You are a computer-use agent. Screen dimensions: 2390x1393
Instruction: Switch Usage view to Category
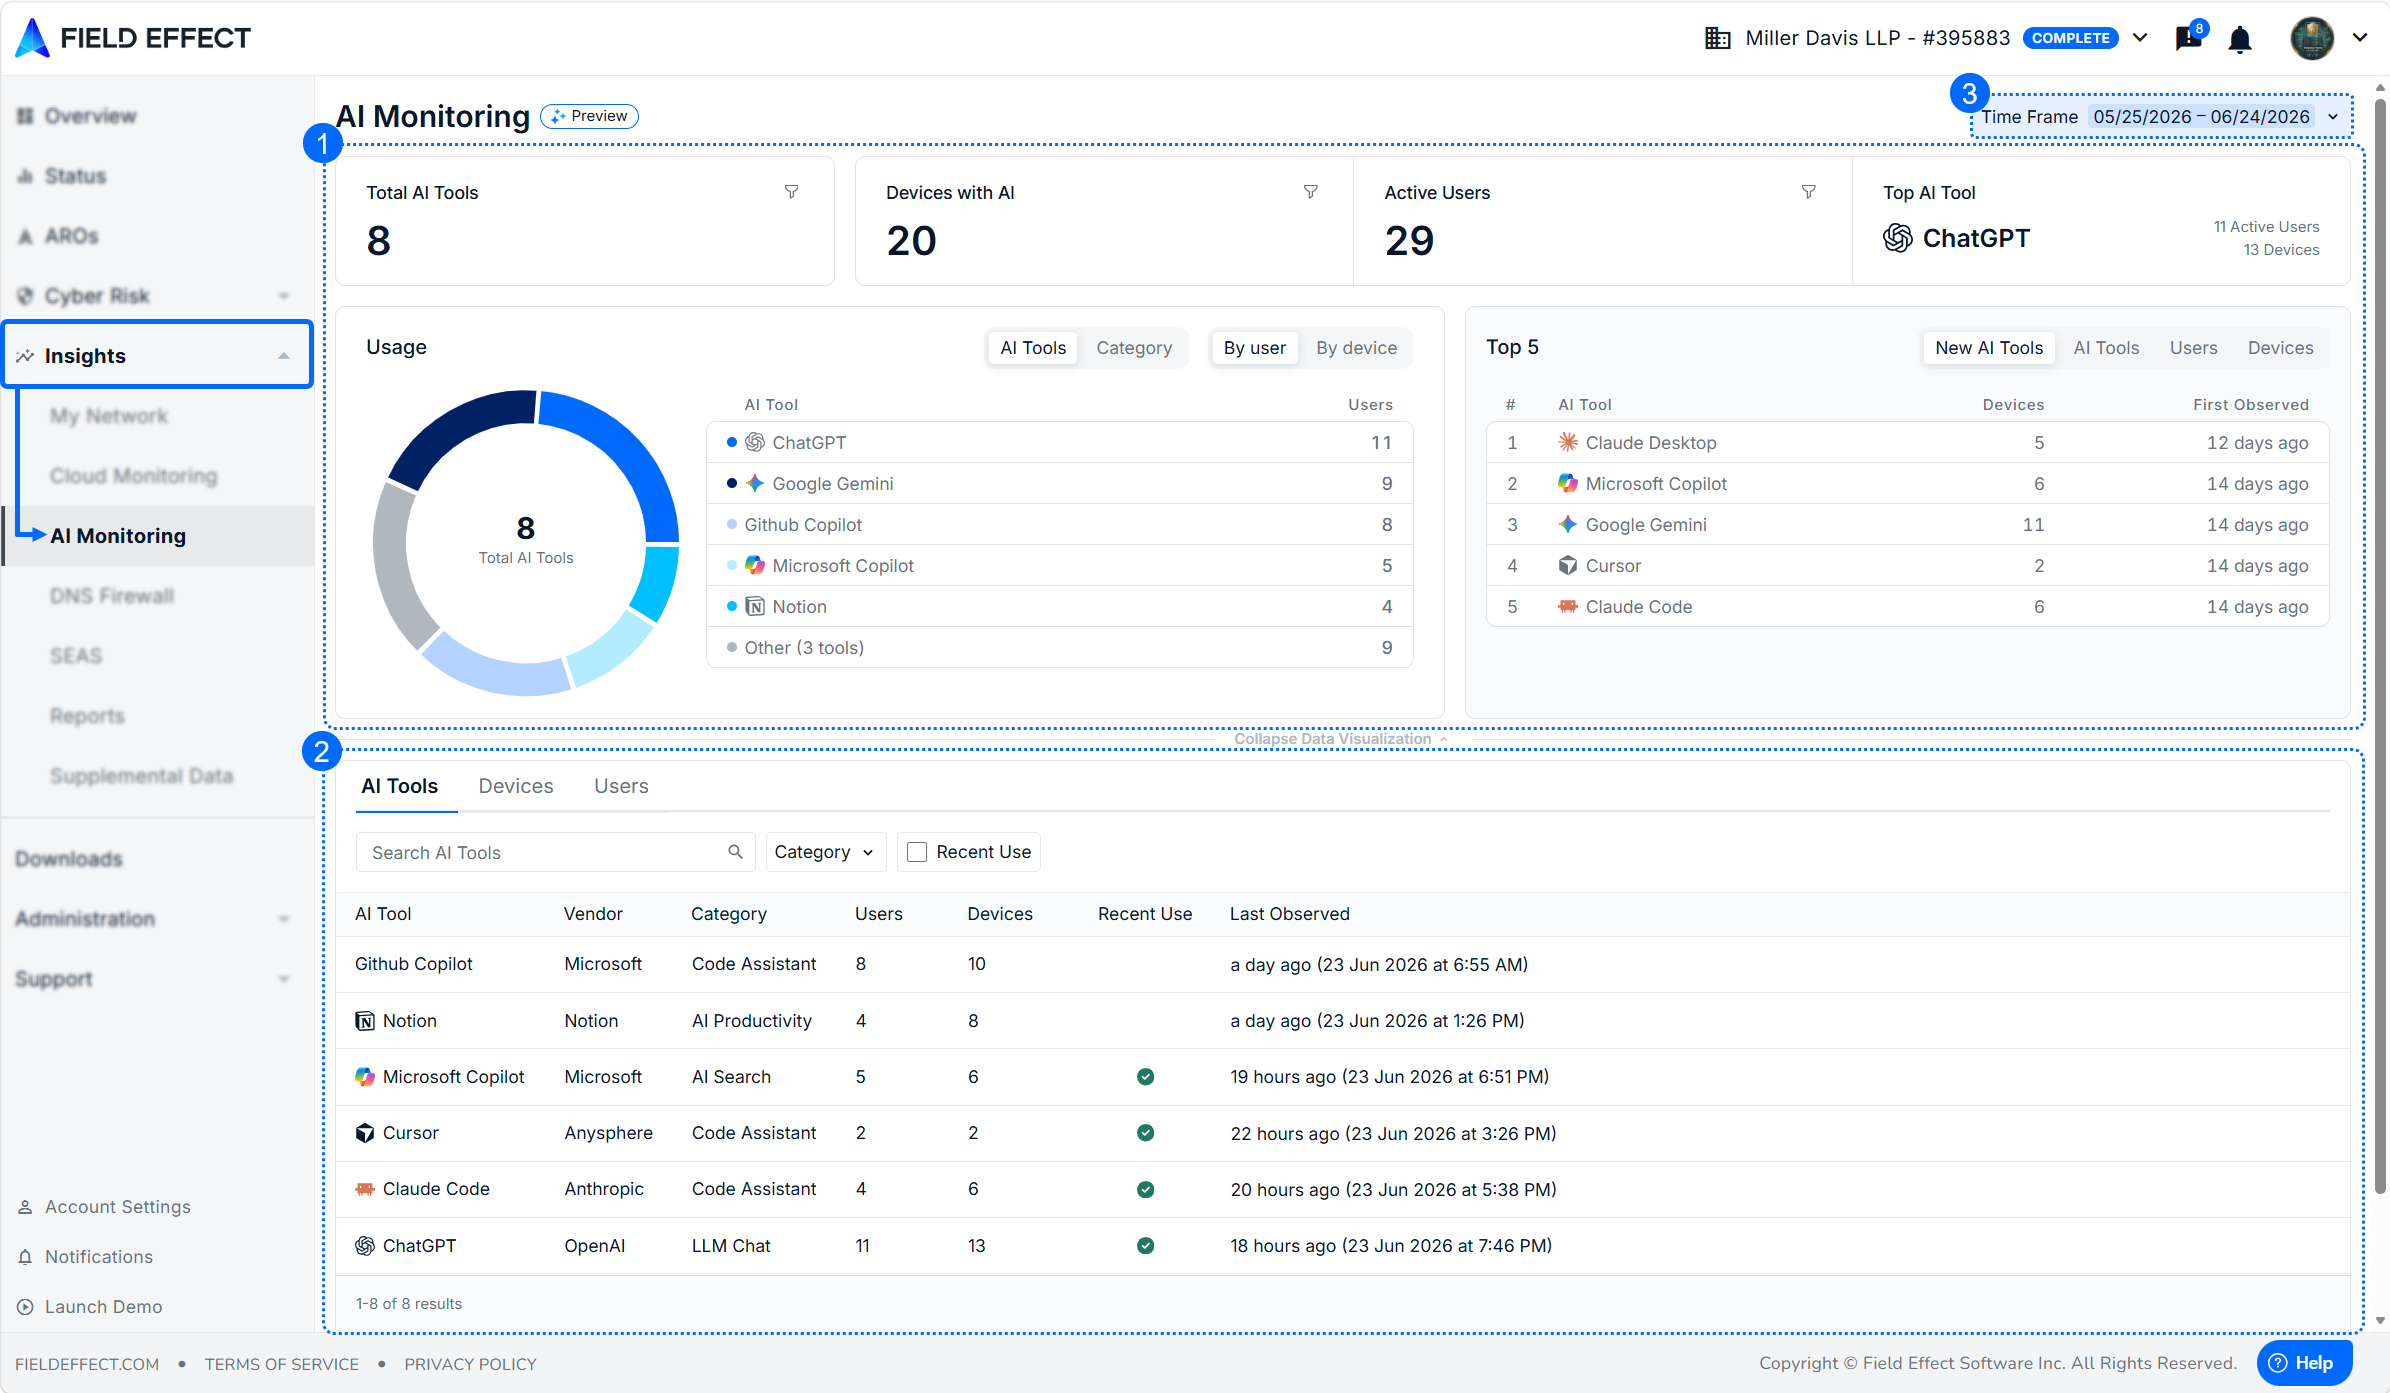[x=1134, y=348]
